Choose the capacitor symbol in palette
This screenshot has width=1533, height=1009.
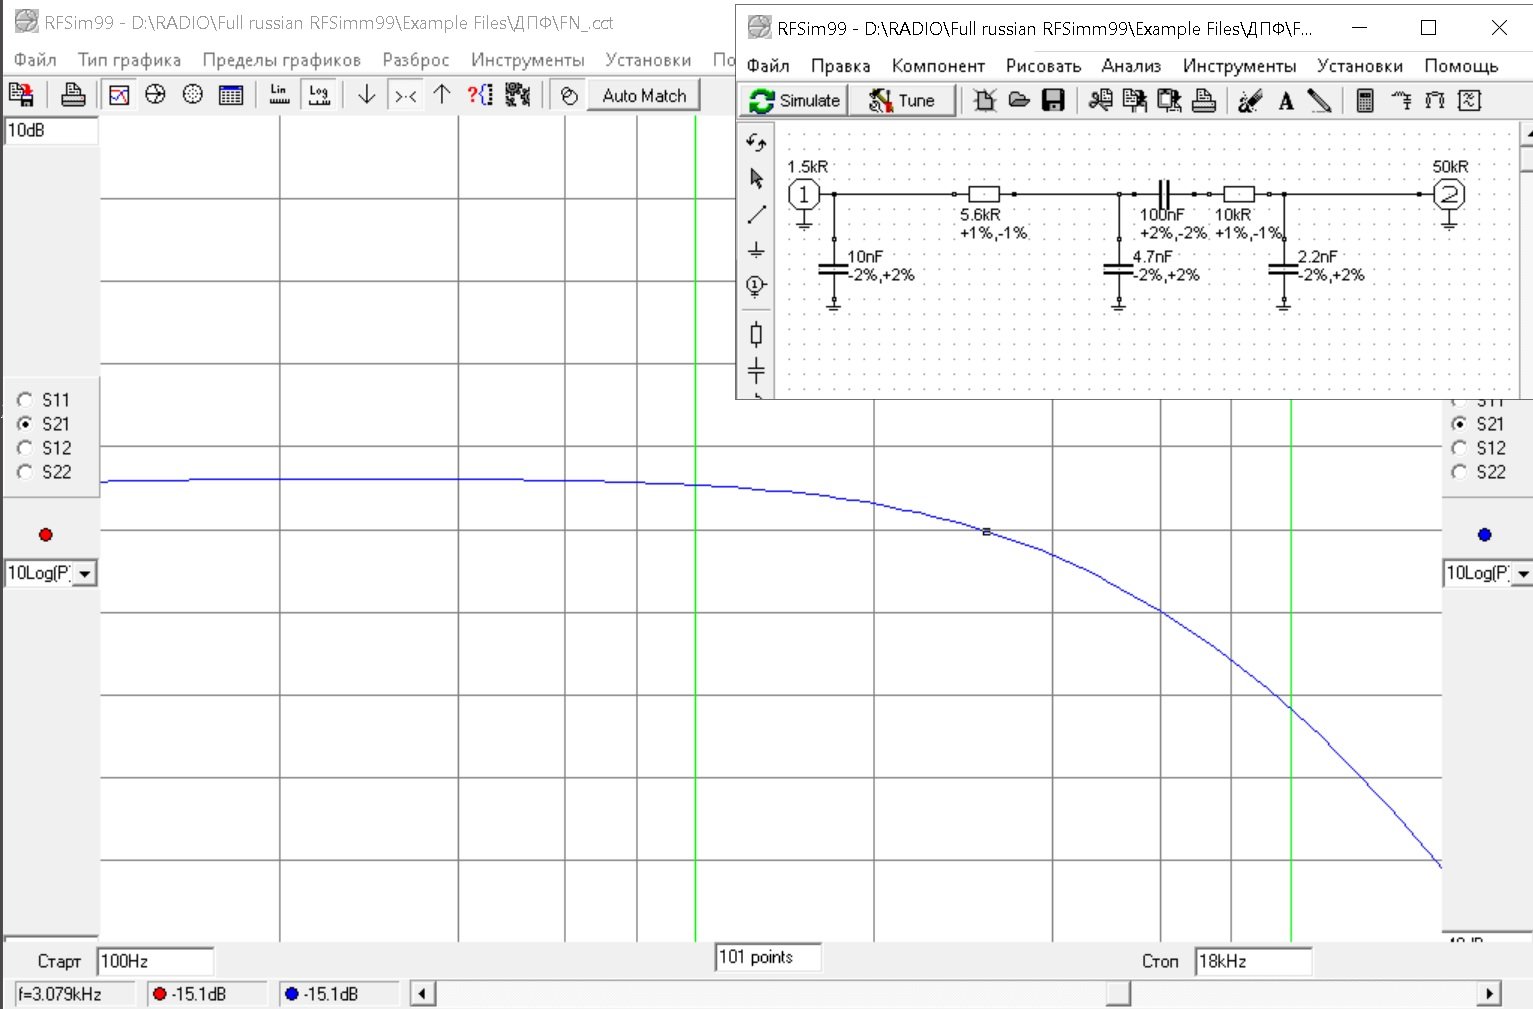pyautogui.click(x=756, y=370)
